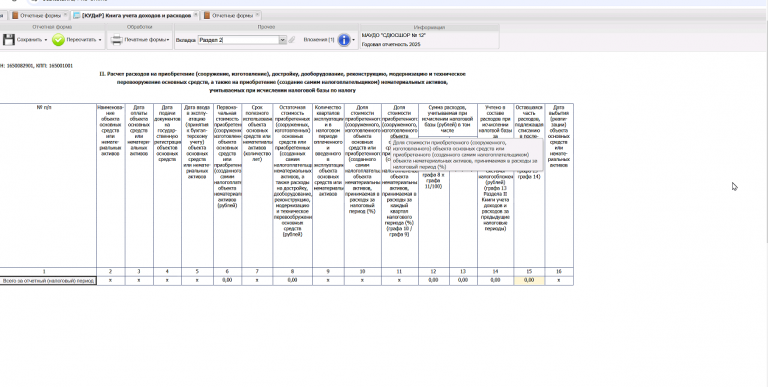Viewport: 768px width, 387px height.
Task: Click the floppy disk Save icon
Action: tap(8, 40)
